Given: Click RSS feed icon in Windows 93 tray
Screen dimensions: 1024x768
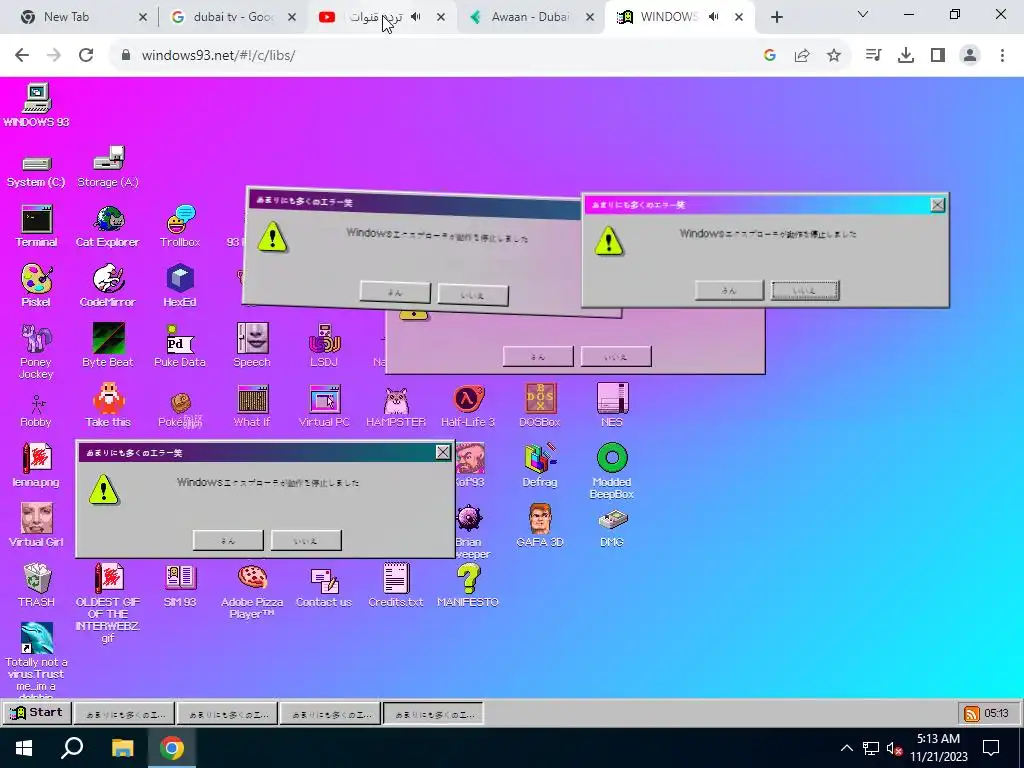Looking at the screenshot, I should pyautogui.click(x=972, y=714).
